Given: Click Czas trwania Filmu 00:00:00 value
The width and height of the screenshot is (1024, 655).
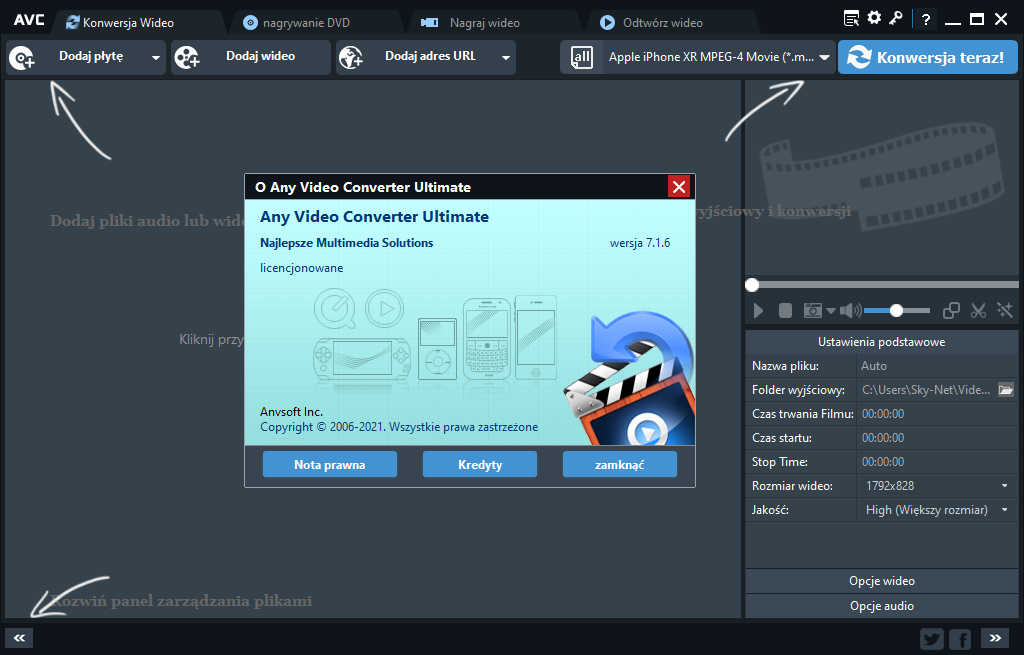Looking at the screenshot, I should coord(883,413).
